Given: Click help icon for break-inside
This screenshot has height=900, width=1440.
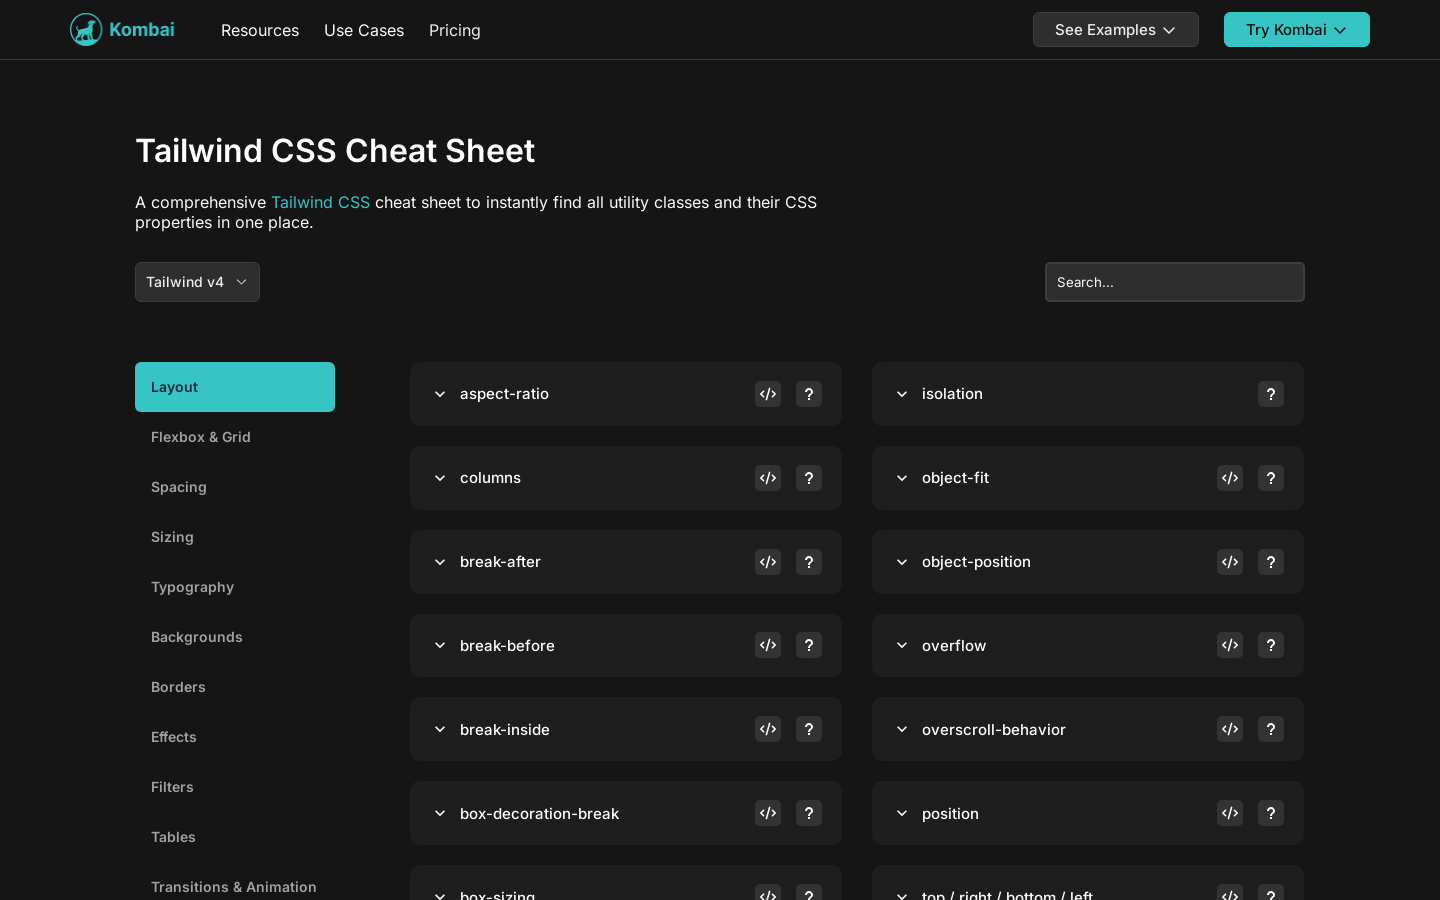Looking at the screenshot, I should pos(809,730).
